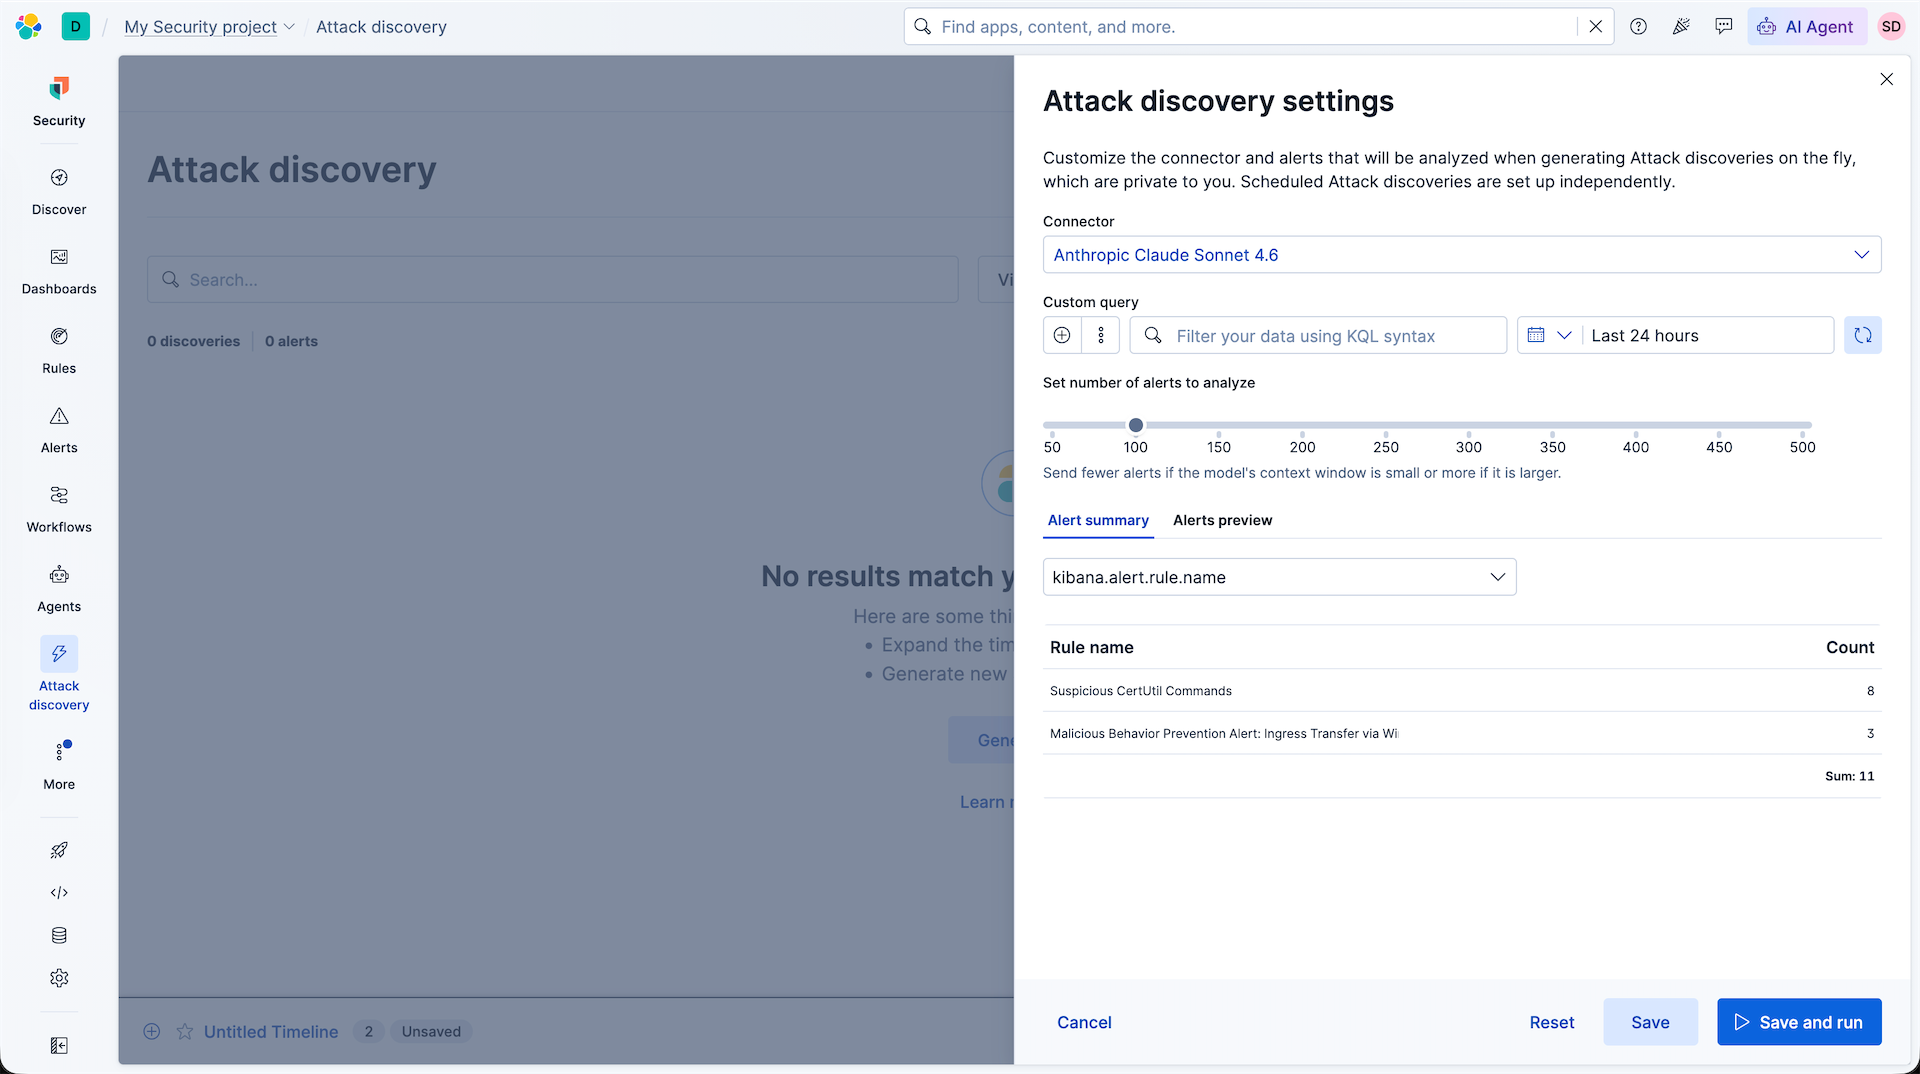Select Attack discovery in the sidebar
This screenshot has width=1920, height=1074.
(59, 676)
